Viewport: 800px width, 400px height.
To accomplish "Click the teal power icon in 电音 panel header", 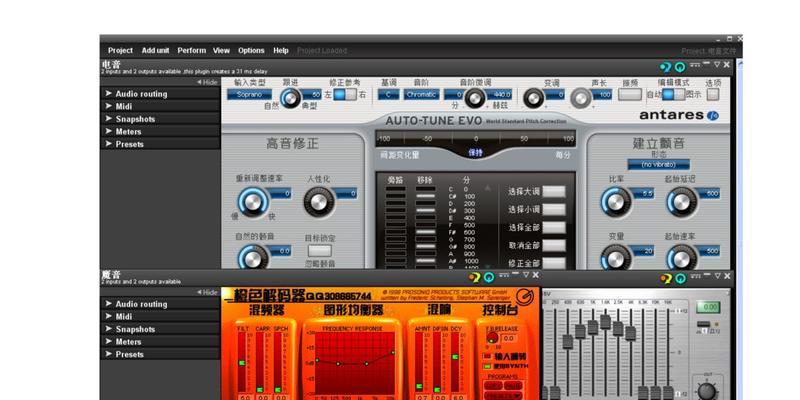I will [680, 67].
